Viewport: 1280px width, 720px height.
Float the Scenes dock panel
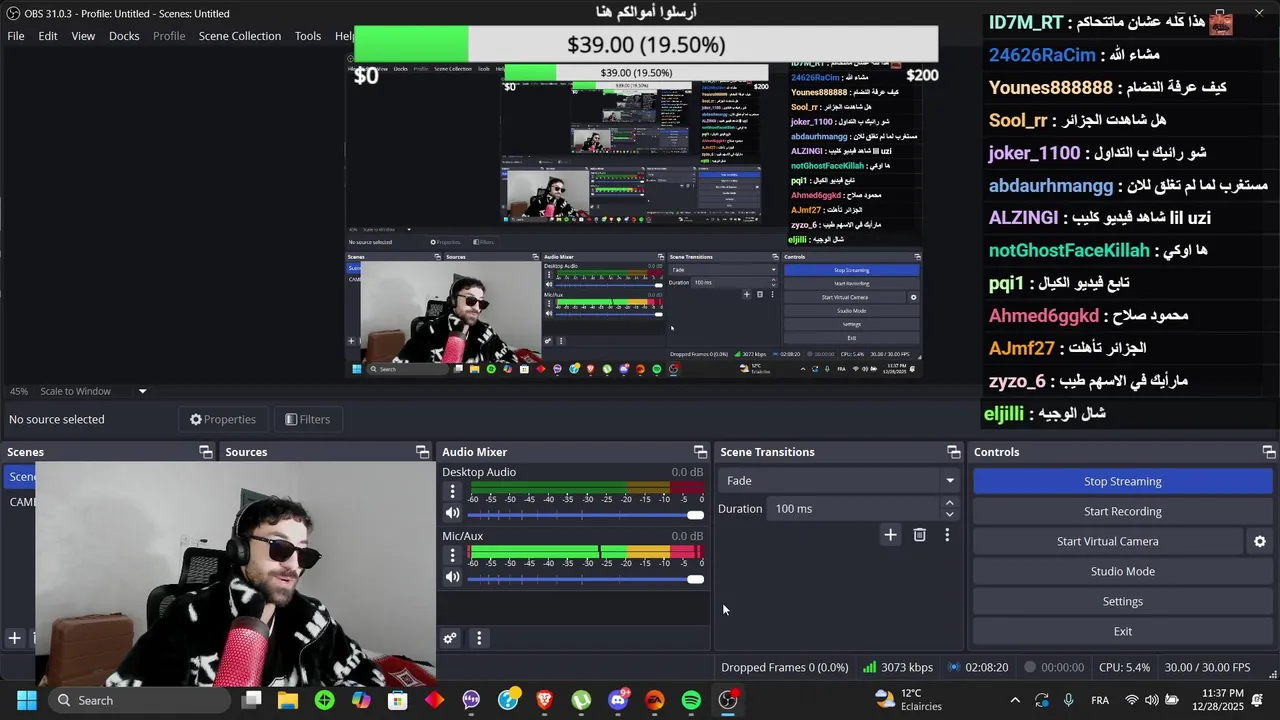205,452
